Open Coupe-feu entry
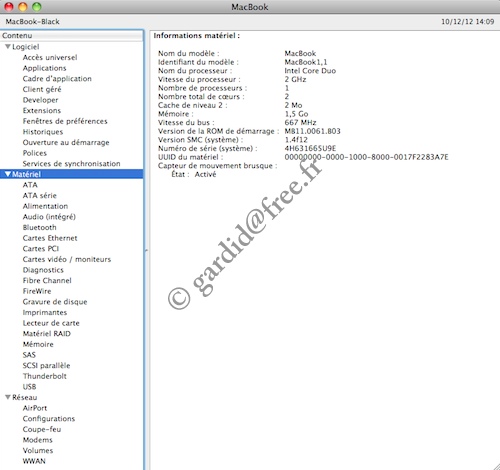500x470 pixels. (x=42, y=429)
